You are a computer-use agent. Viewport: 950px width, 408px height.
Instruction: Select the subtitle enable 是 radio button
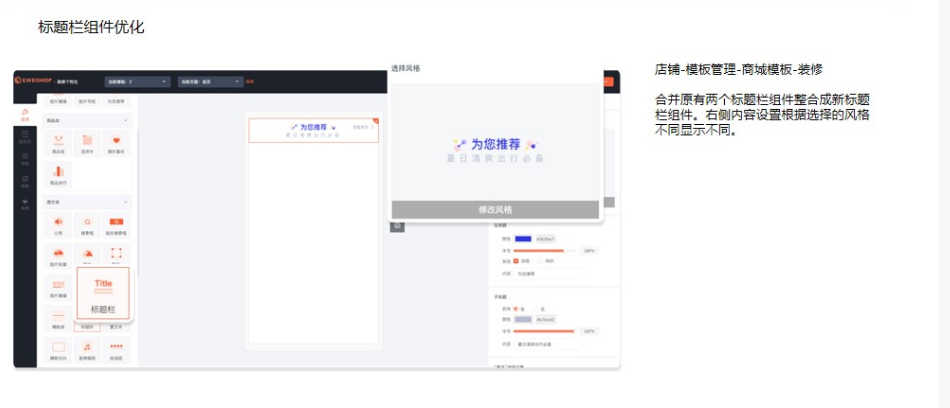(x=516, y=309)
